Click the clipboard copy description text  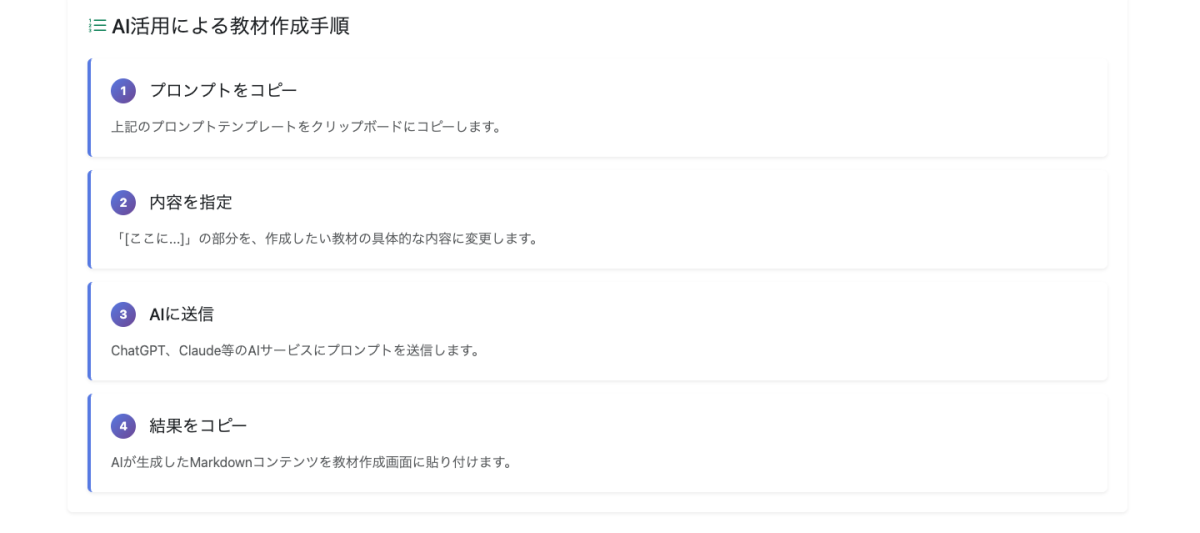(x=306, y=127)
